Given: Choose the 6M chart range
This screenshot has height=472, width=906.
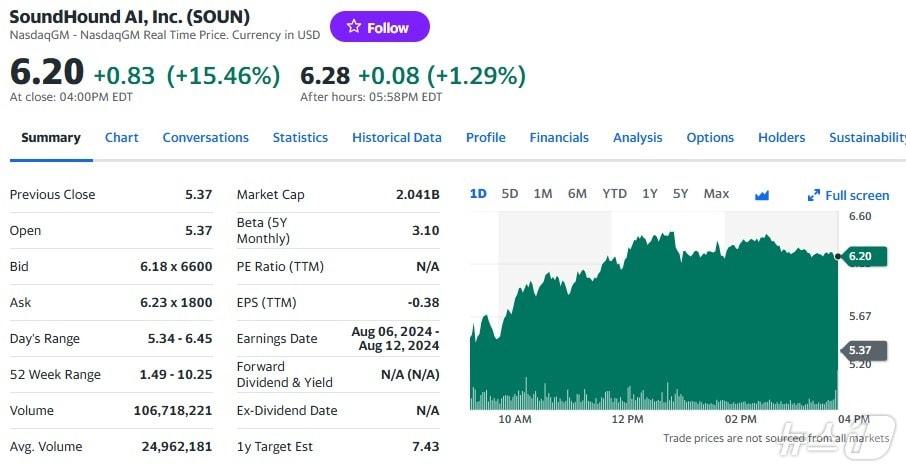Looking at the screenshot, I should coord(577,194).
